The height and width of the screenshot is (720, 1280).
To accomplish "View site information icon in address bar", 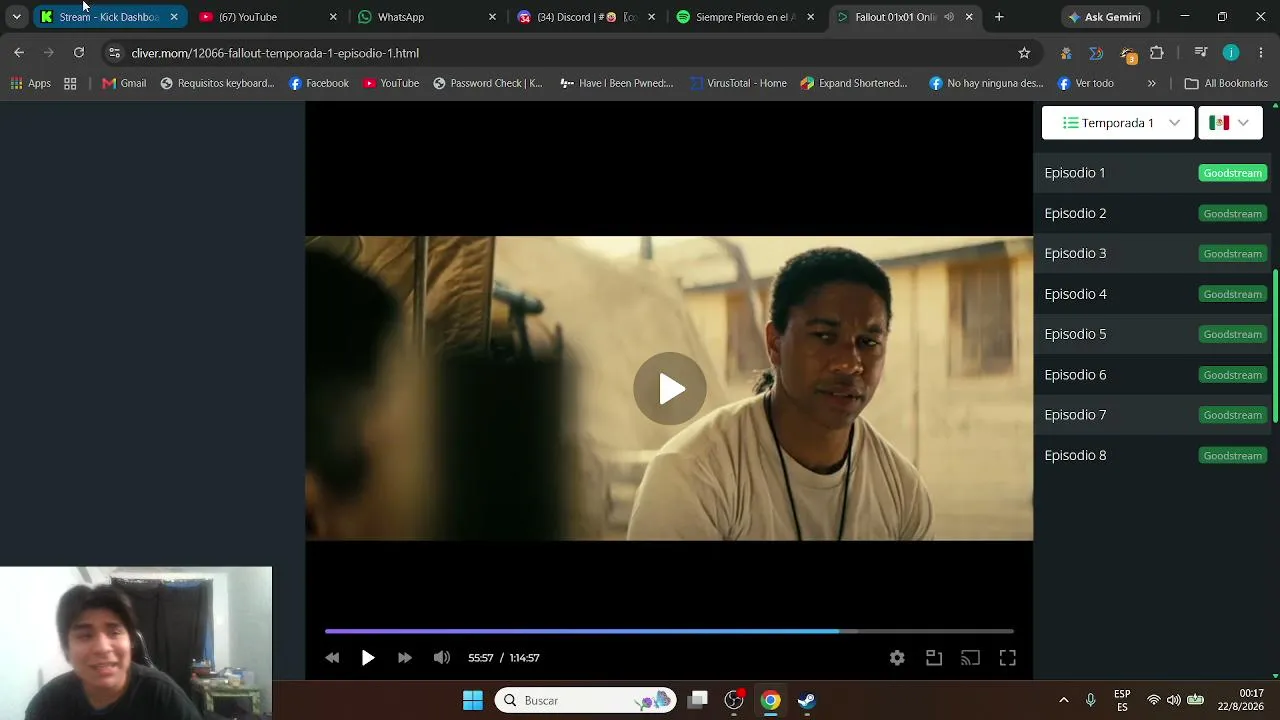I will click(x=114, y=53).
